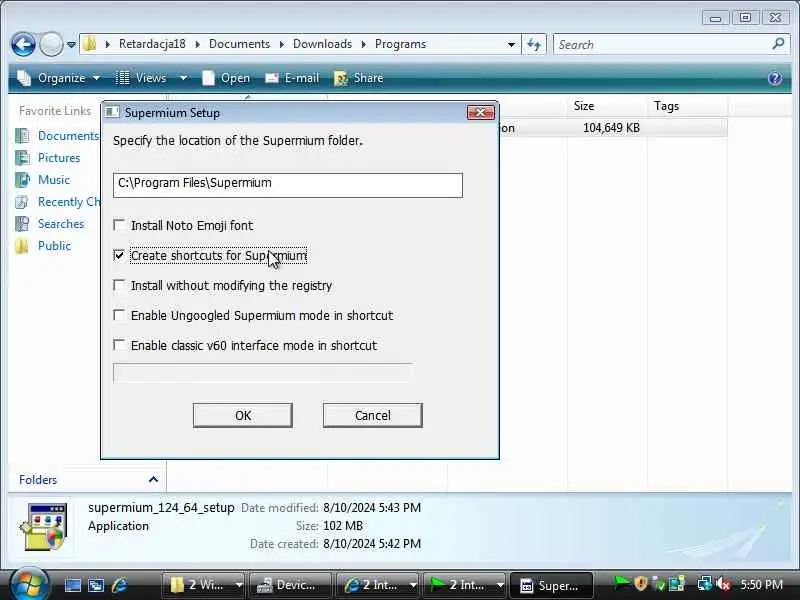Image resolution: width=800 pixels, height=600 pixels.
Task: Open the address bar history dropdown
Action: coord(511,44)
